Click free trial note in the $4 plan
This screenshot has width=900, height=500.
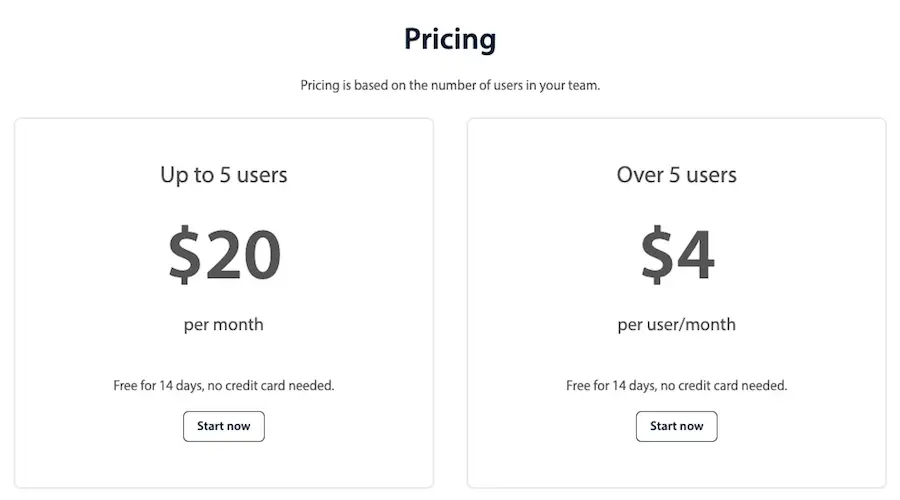[677, 385]
